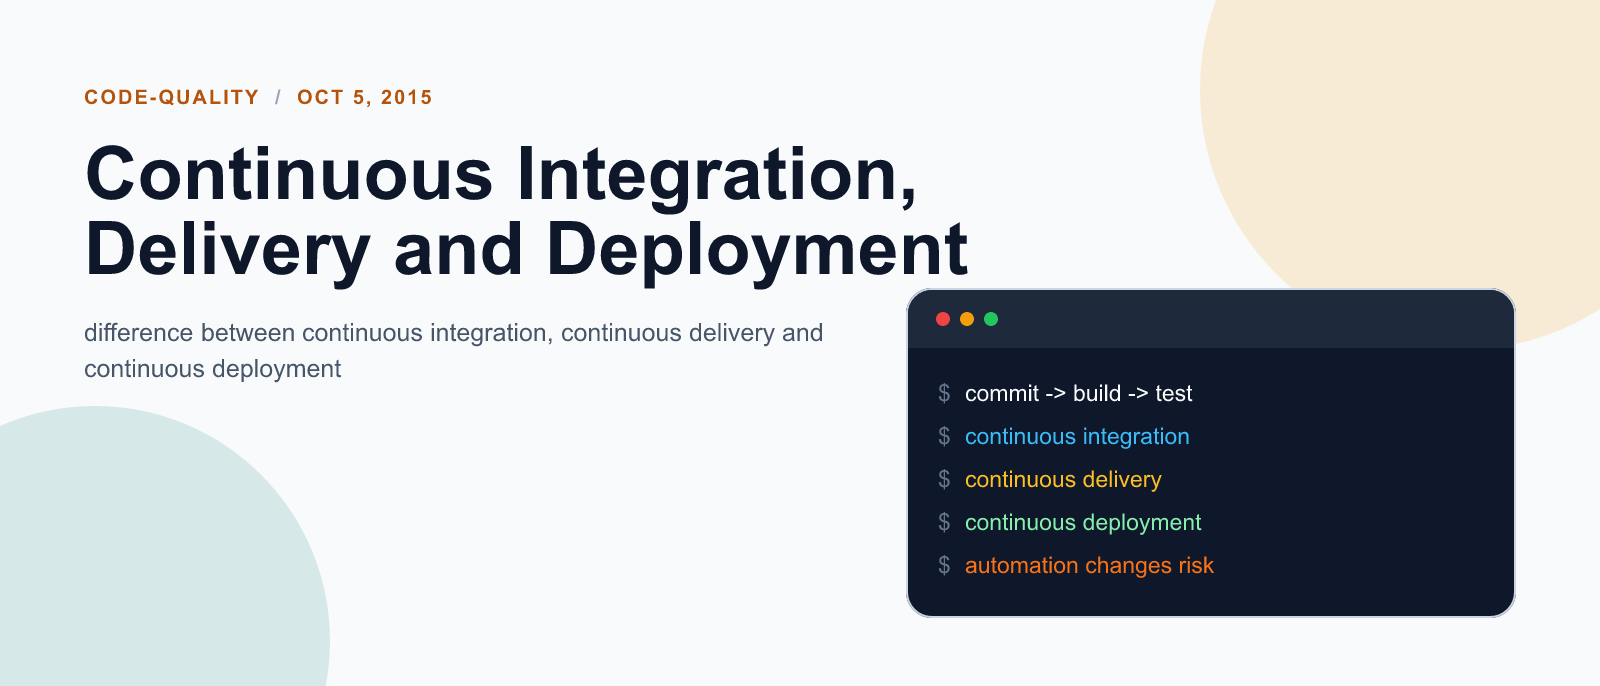1600x686 pixels.
Task: Click the 'continuous integration' terminal line
Action: [1077, 436]
